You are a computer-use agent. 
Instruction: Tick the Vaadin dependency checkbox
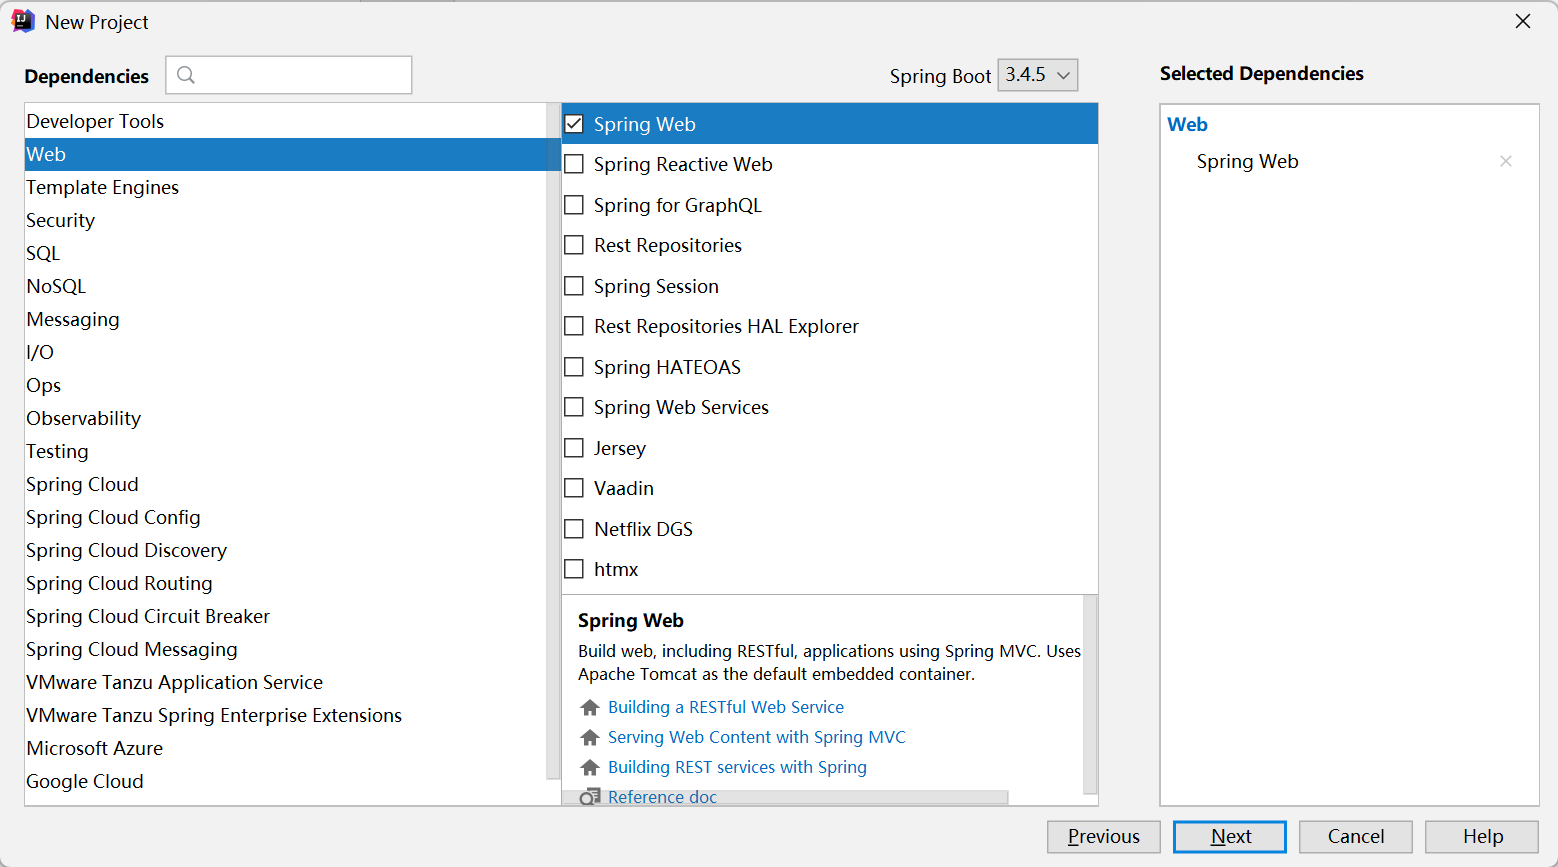(x=574, y=488)
